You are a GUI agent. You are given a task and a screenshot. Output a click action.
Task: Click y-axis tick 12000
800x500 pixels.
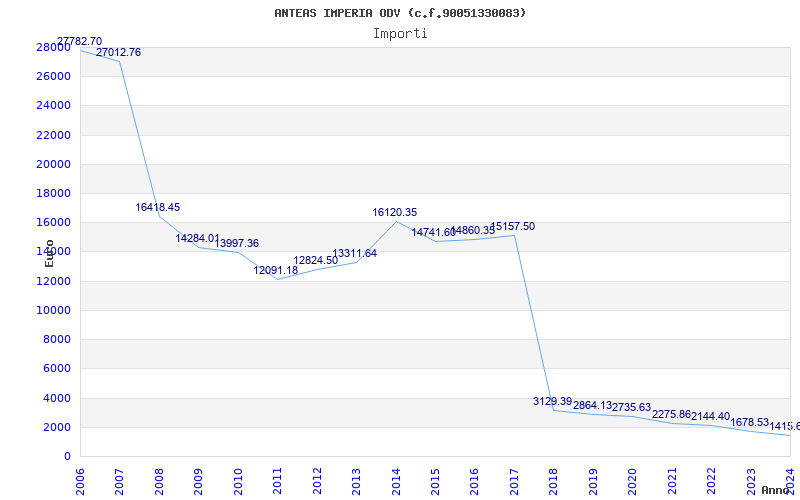54,281
